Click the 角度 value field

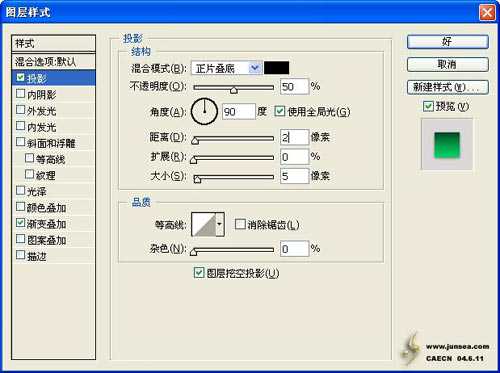(239, 112)
